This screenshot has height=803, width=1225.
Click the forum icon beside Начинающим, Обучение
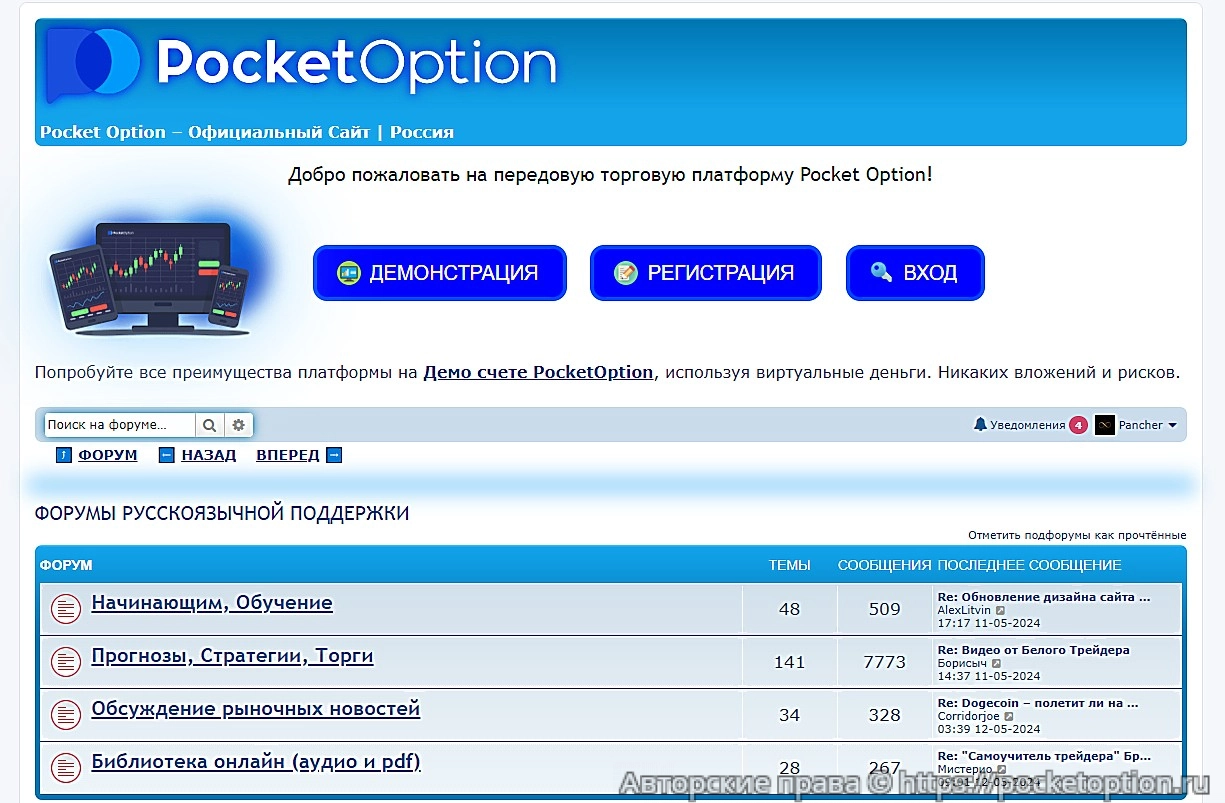coord(65,607)
